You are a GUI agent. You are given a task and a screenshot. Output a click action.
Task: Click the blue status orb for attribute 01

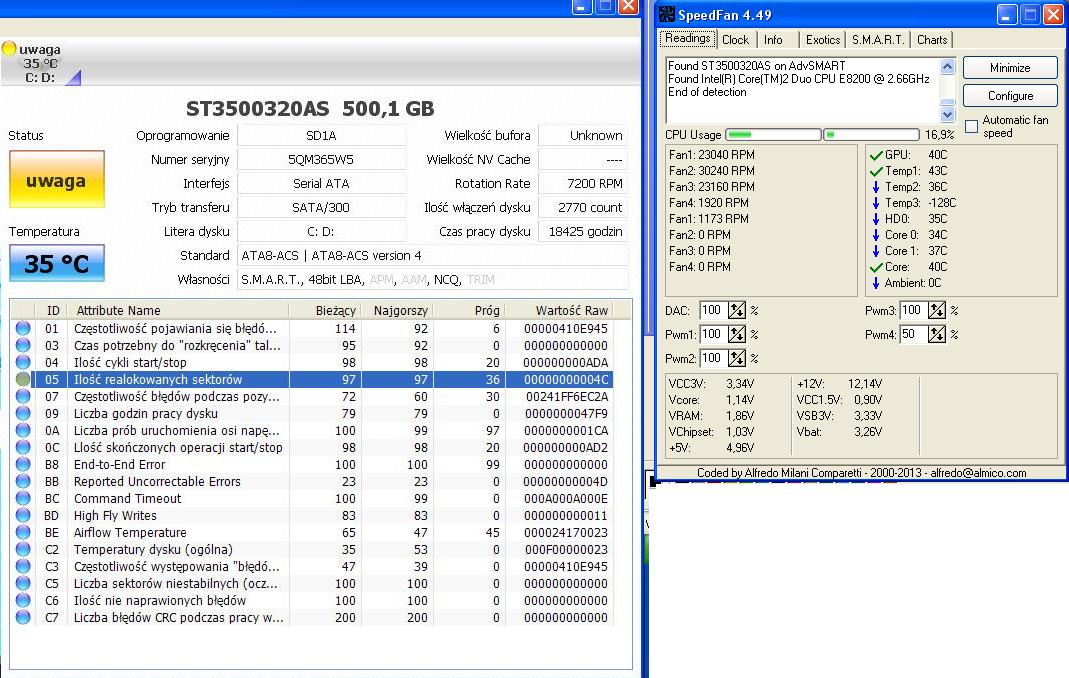coord(23,328)
